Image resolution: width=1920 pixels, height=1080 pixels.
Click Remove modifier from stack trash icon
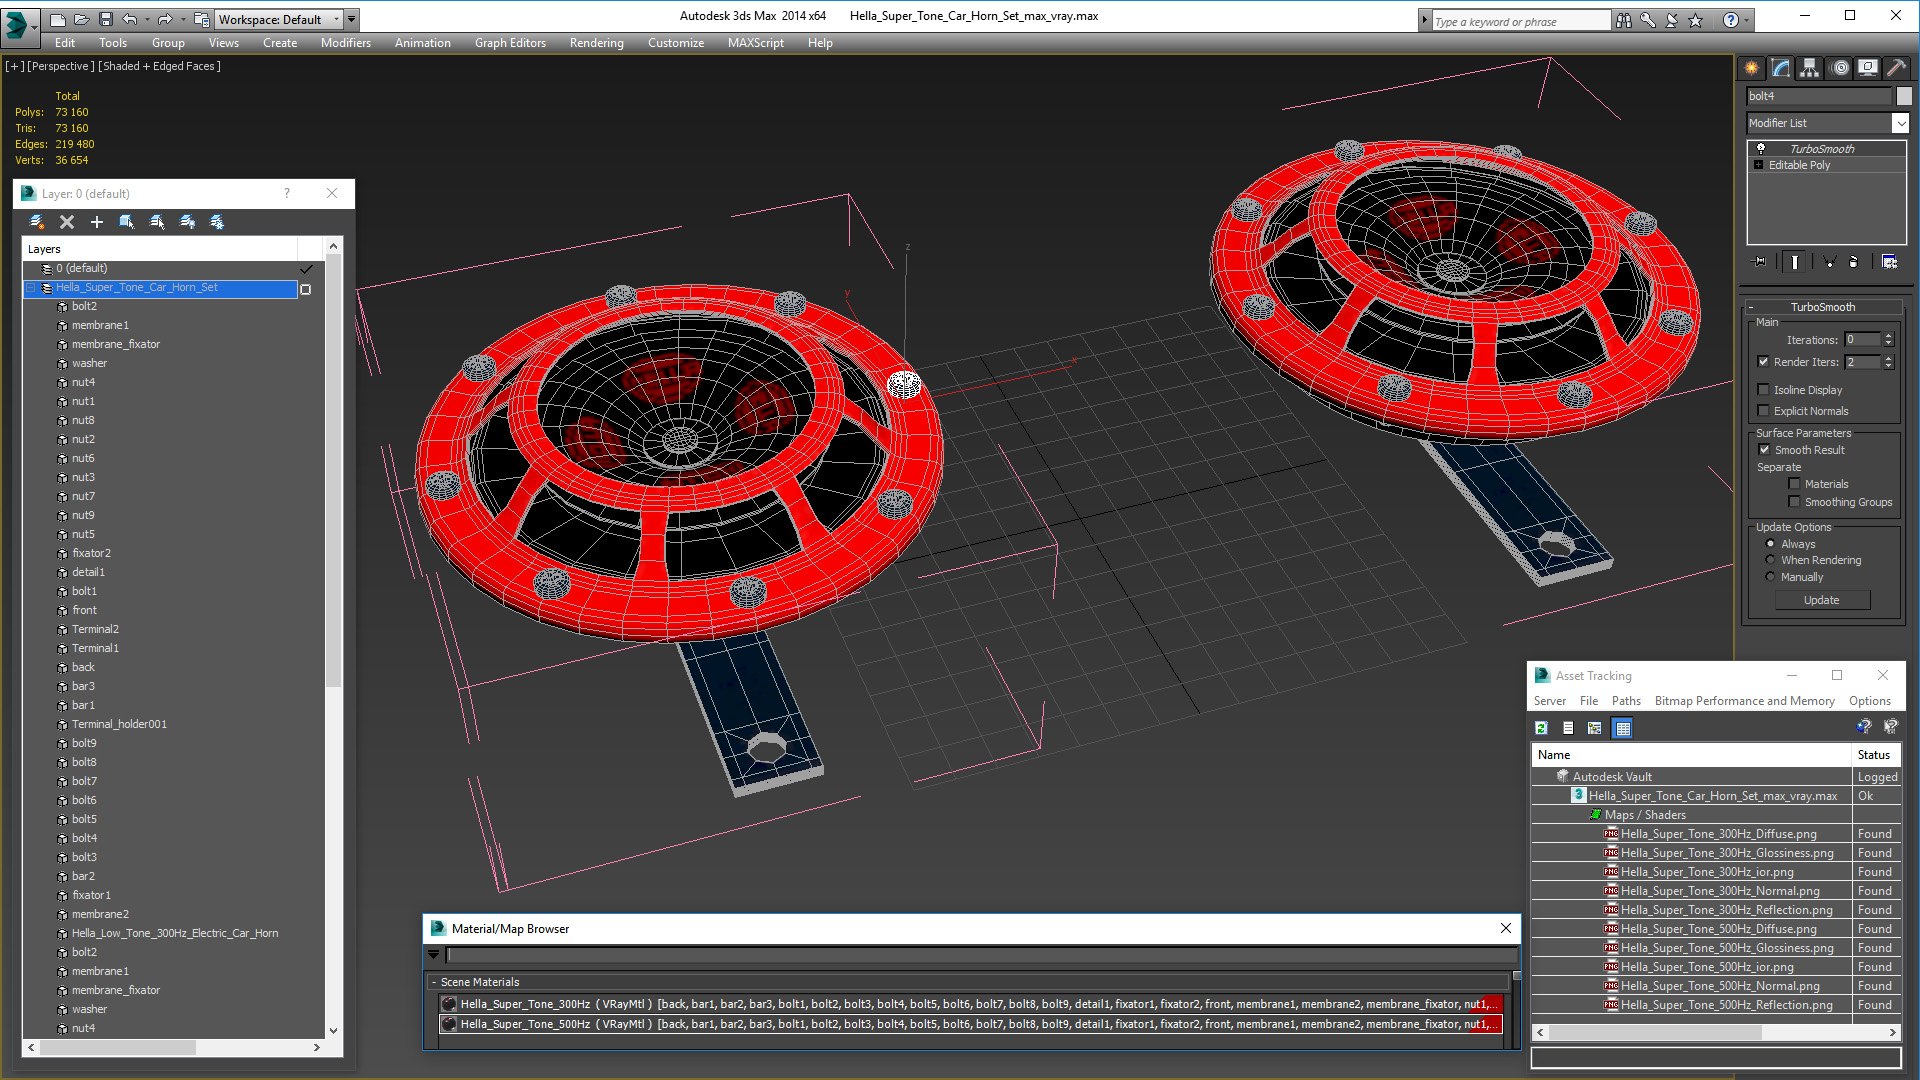(x=1853, y=261)
